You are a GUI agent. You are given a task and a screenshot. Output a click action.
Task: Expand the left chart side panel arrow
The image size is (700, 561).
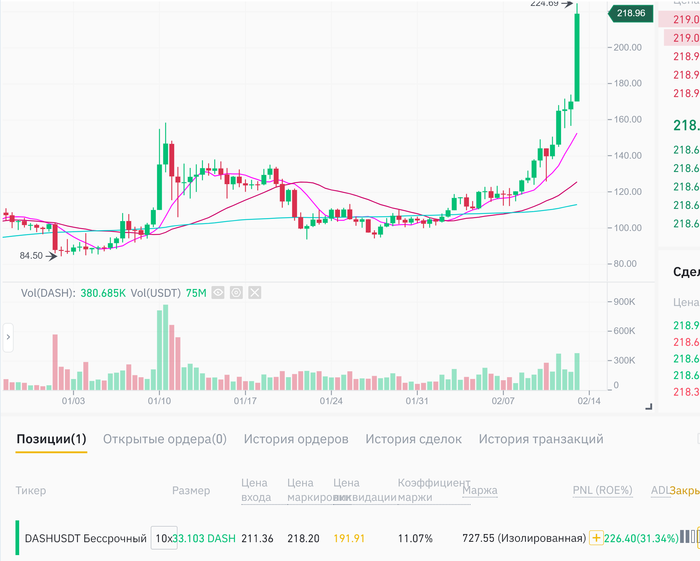coord(8,337)
